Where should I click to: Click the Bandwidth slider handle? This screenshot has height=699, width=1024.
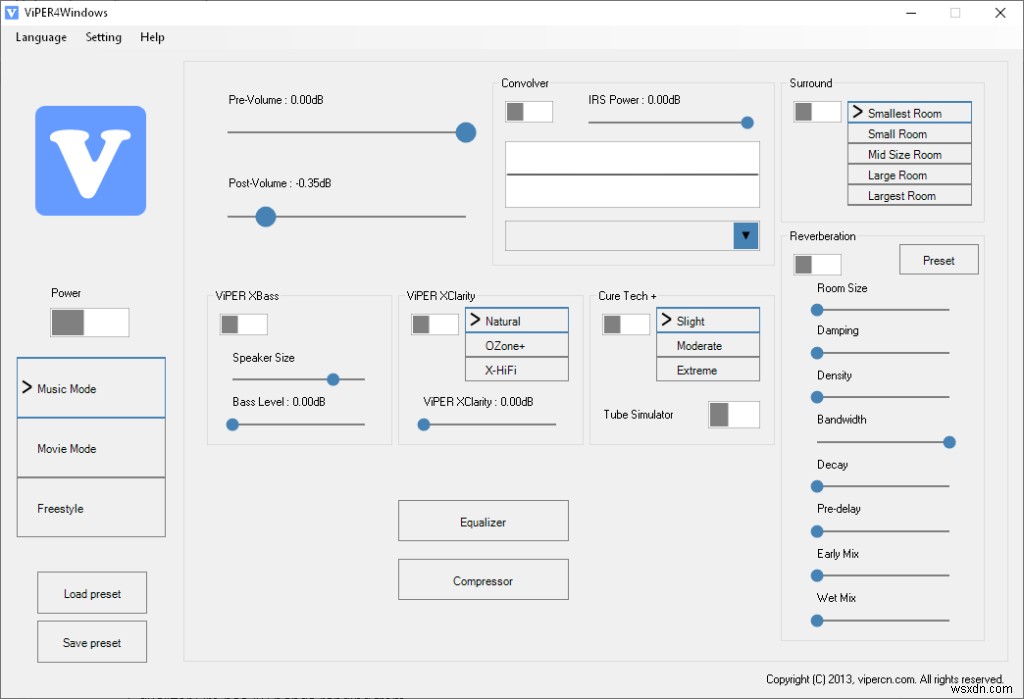(x=950, y=442)
